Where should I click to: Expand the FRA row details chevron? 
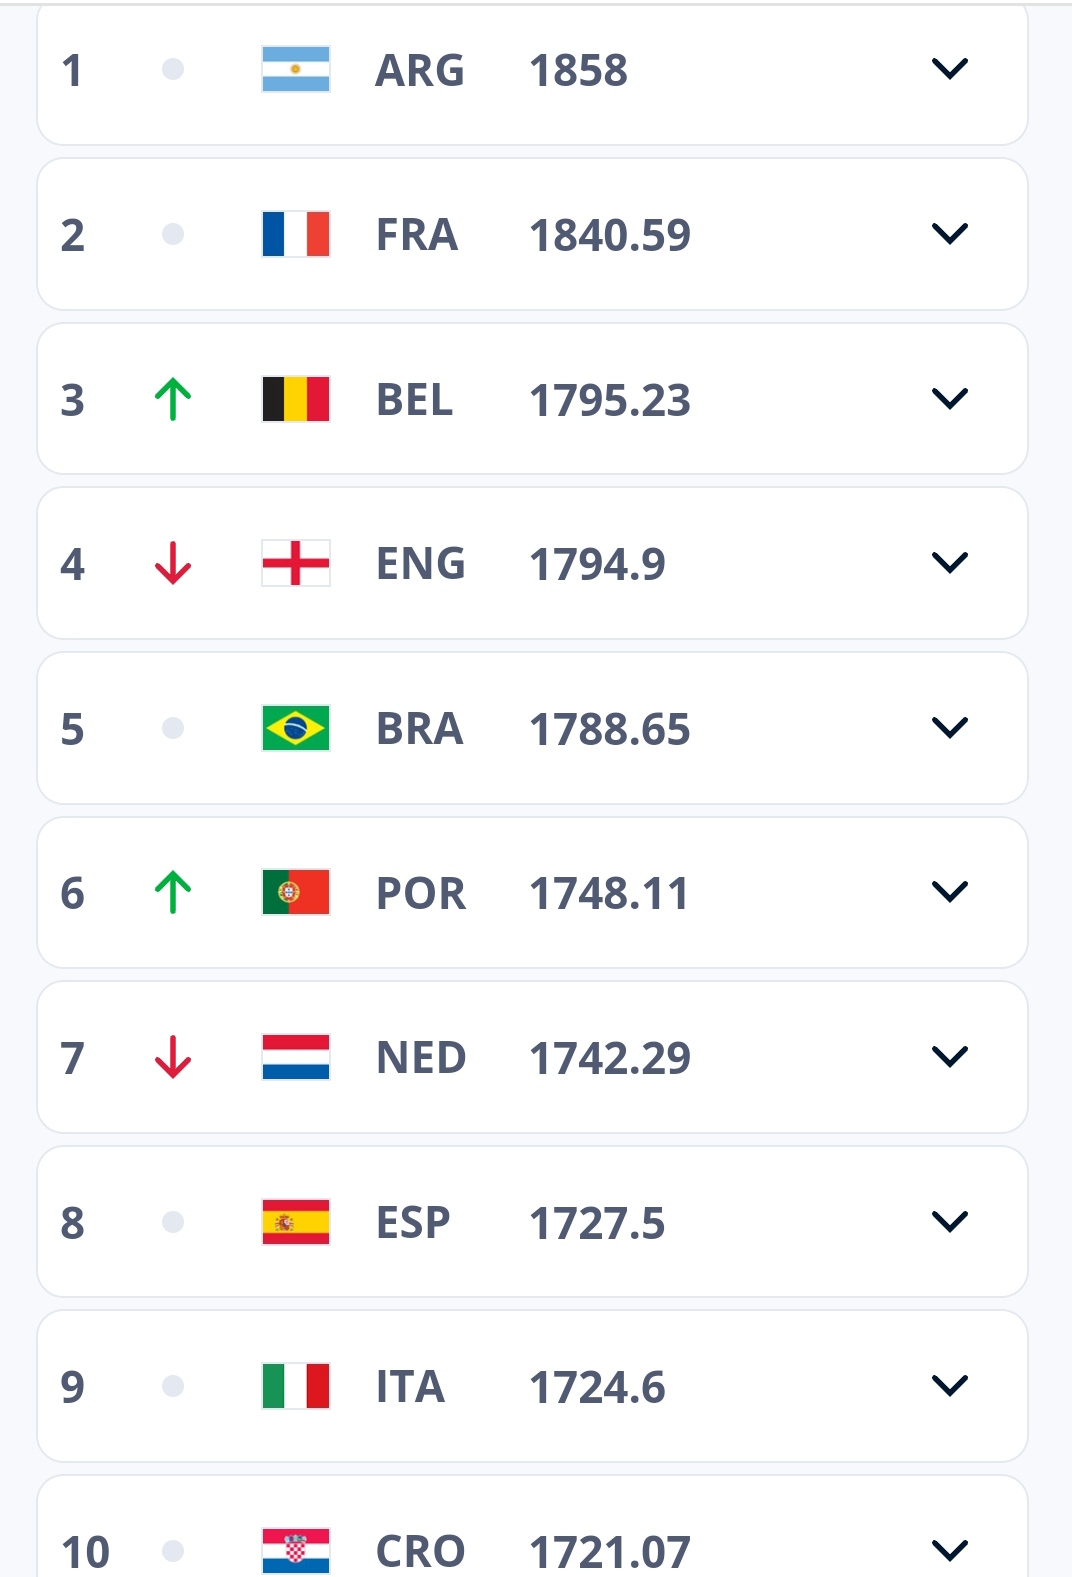click(x=949, y=234)
